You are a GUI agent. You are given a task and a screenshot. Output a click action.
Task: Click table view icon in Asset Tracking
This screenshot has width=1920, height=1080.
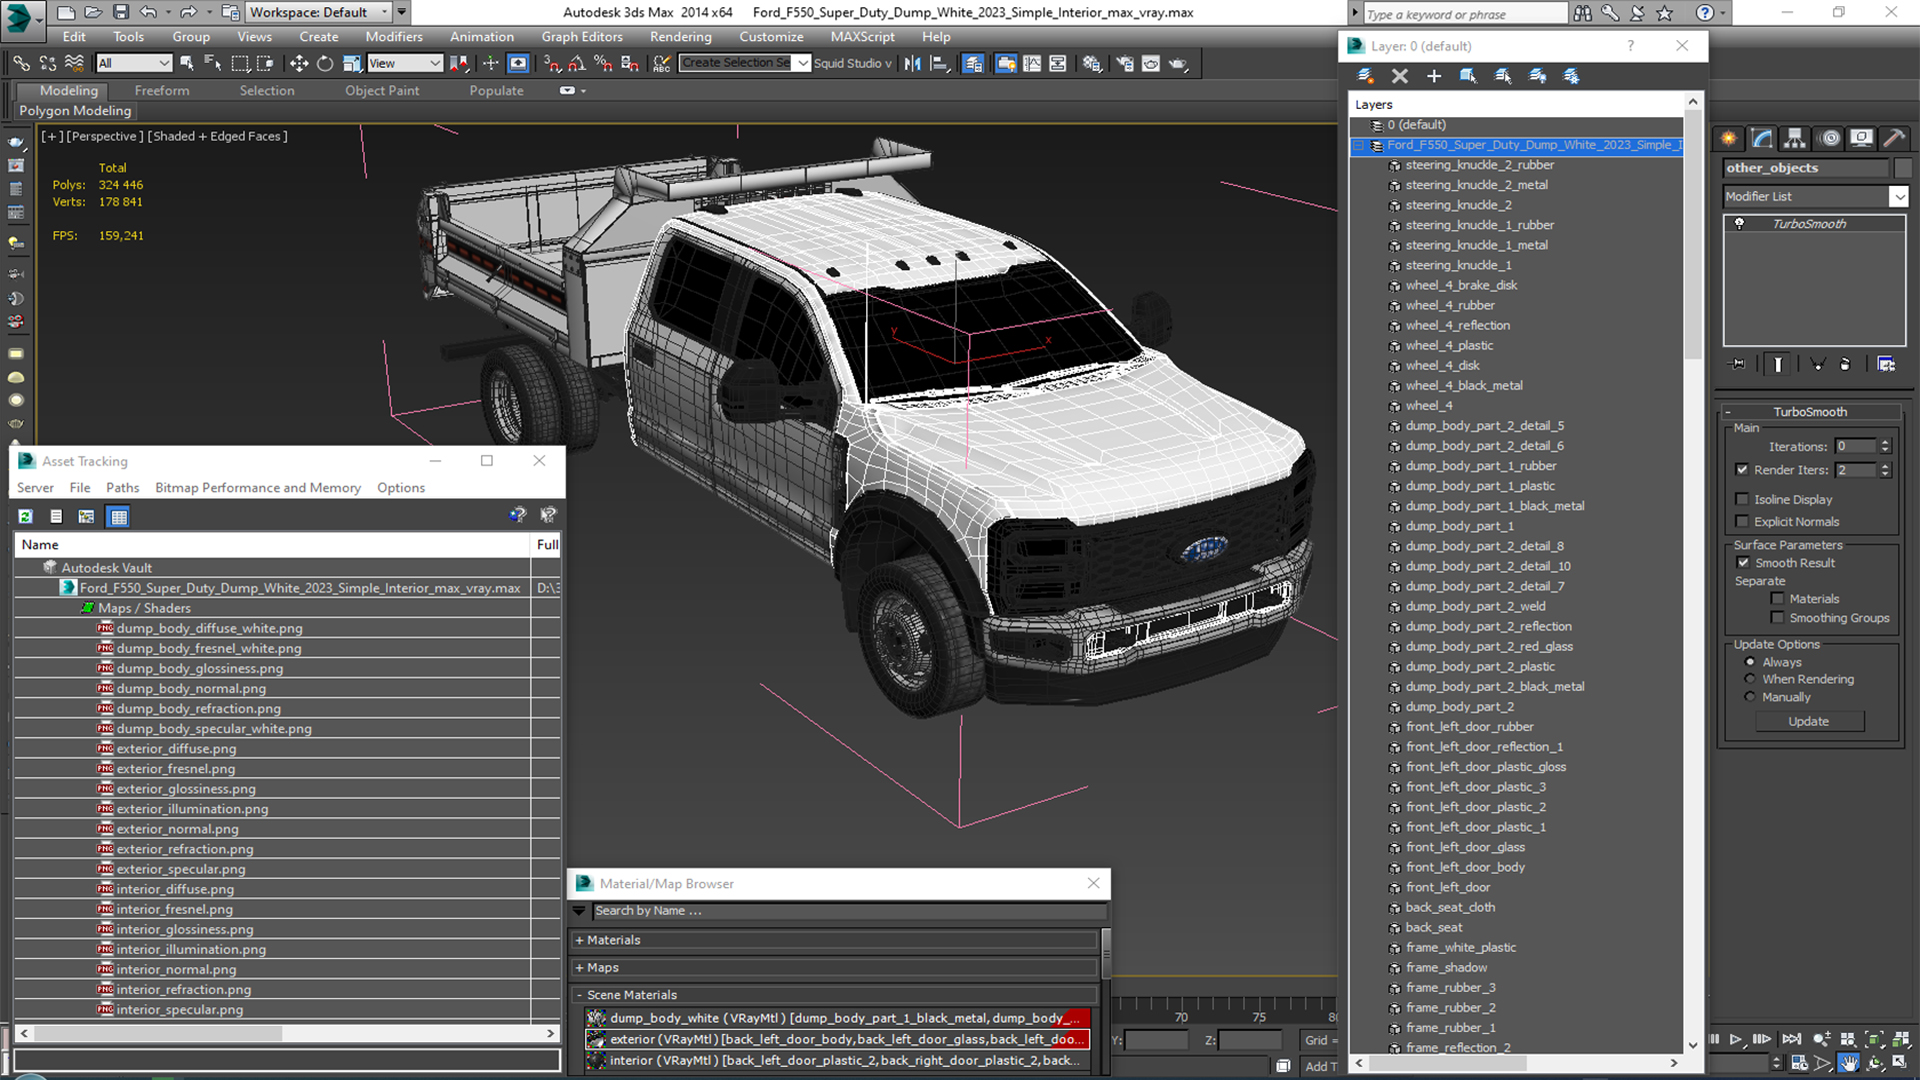pyautogui.click(x=119, y=516)
